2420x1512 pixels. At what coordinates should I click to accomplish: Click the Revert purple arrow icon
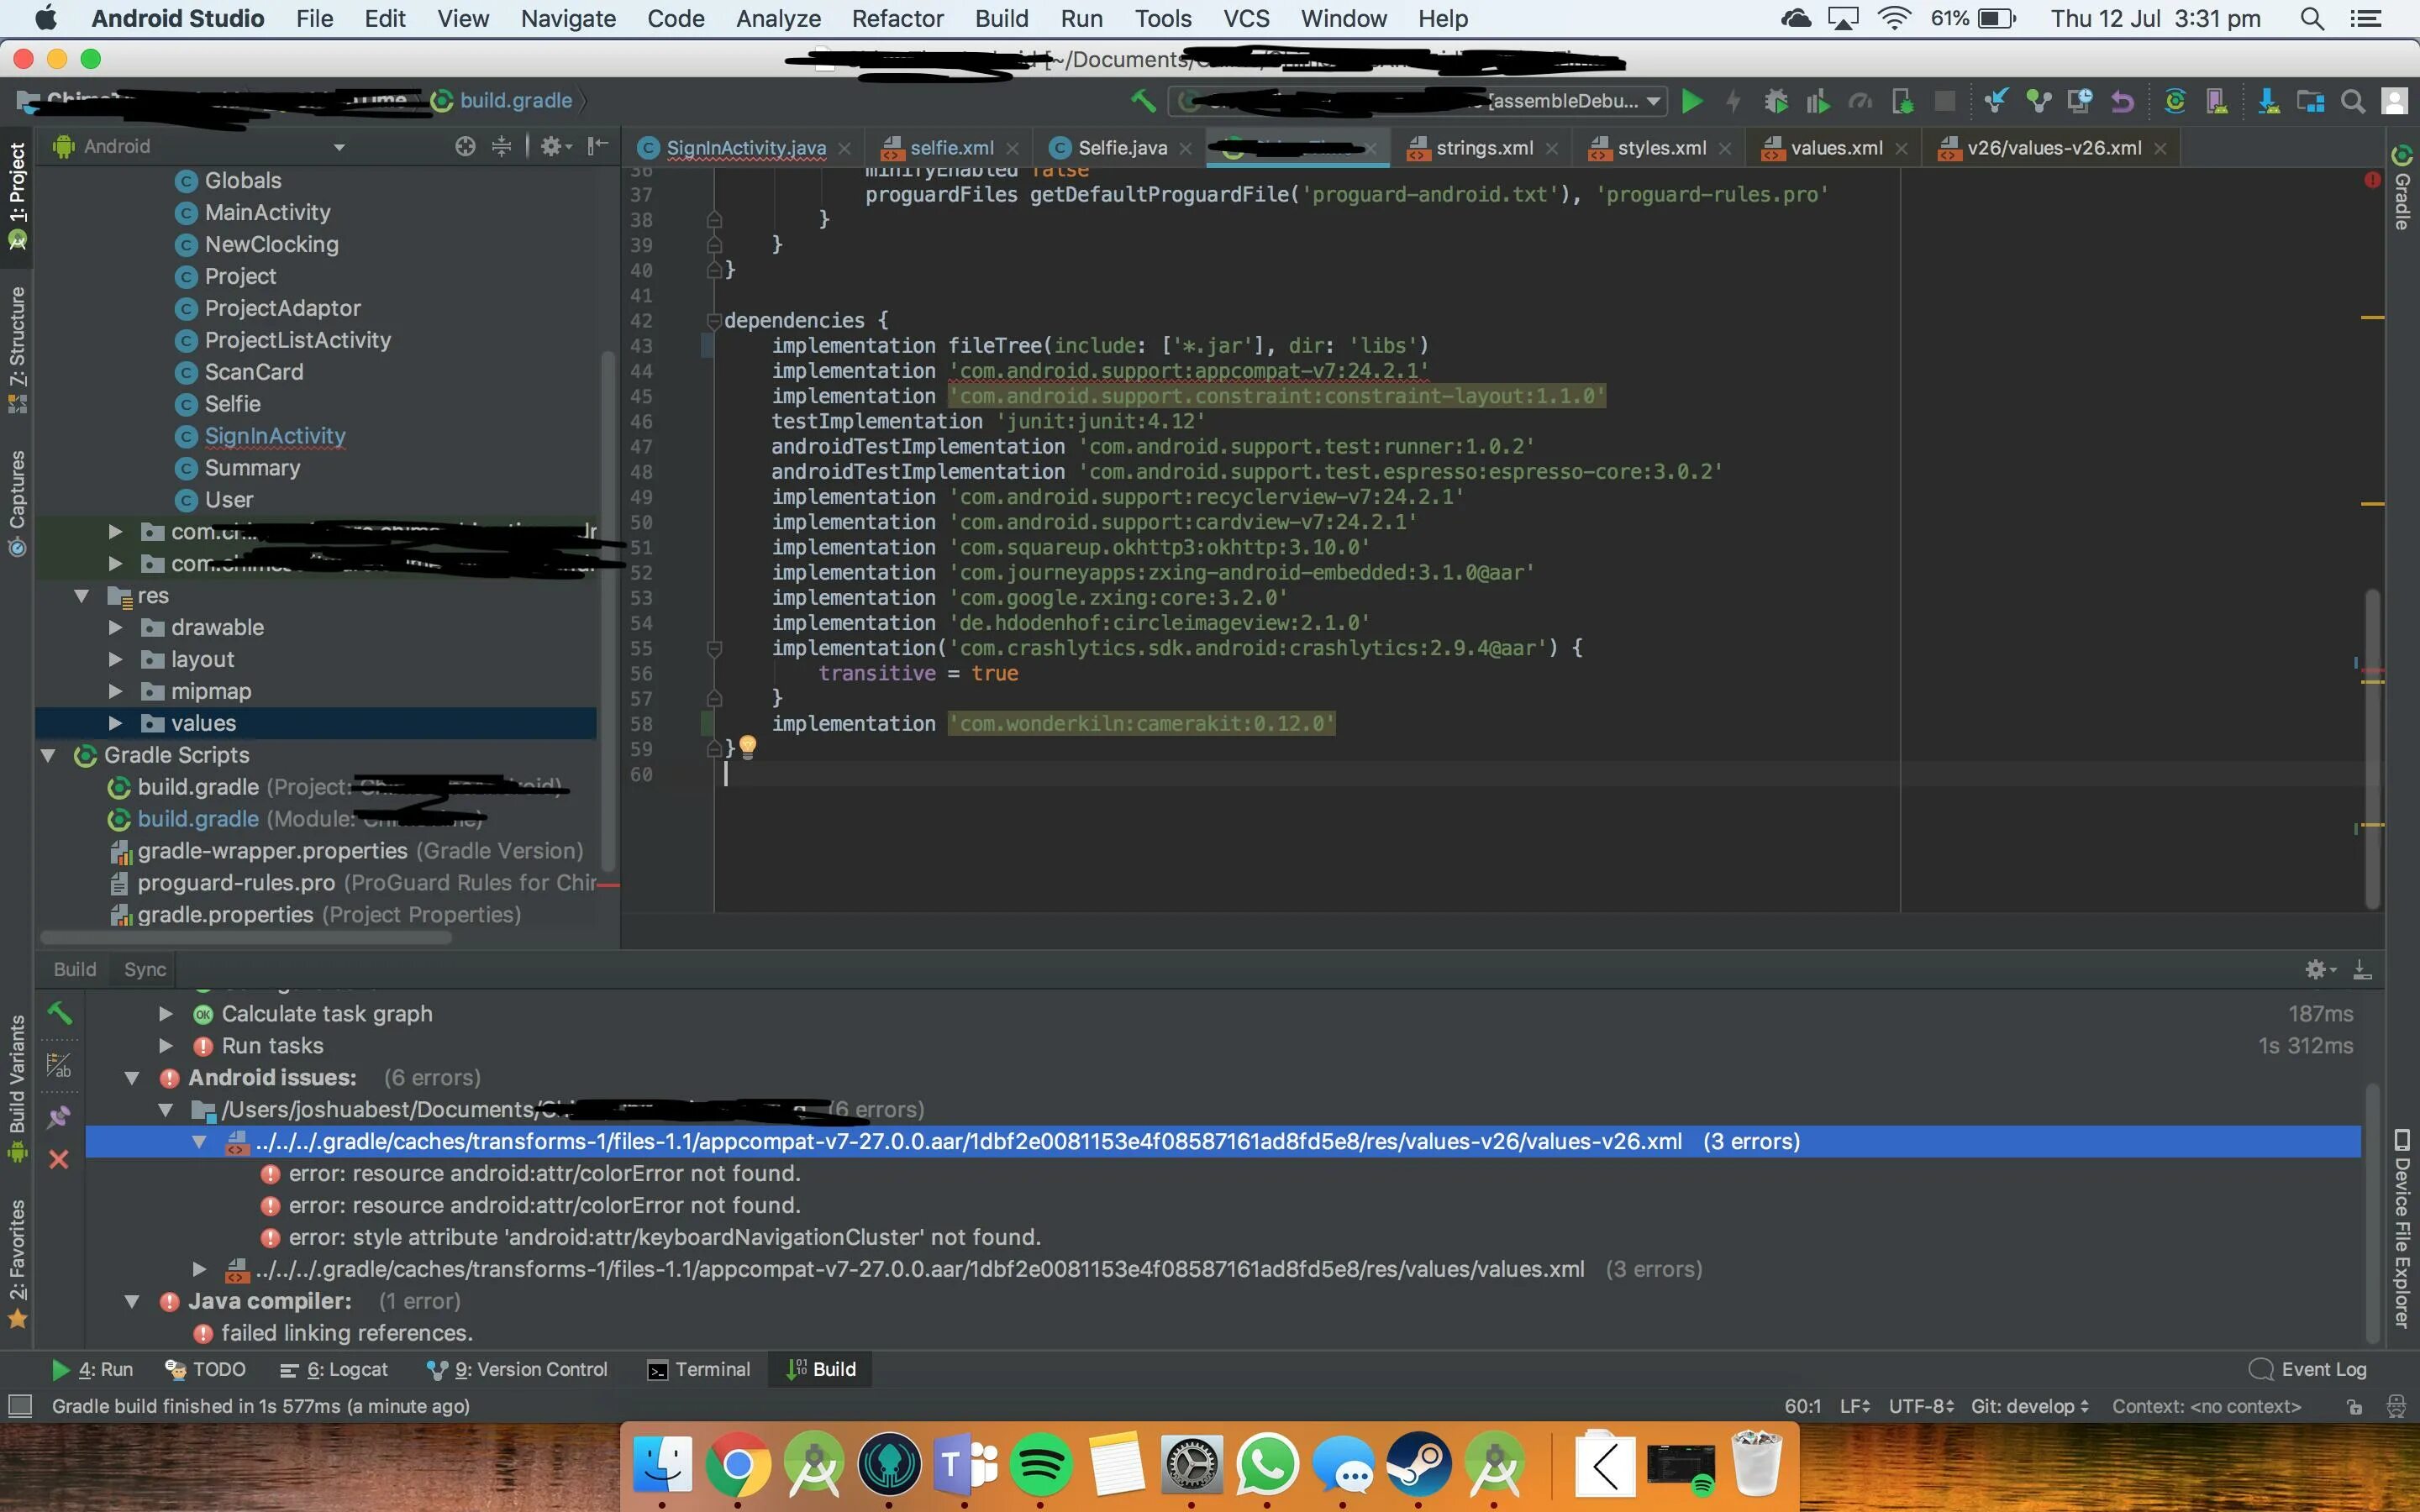(2122, 101)
